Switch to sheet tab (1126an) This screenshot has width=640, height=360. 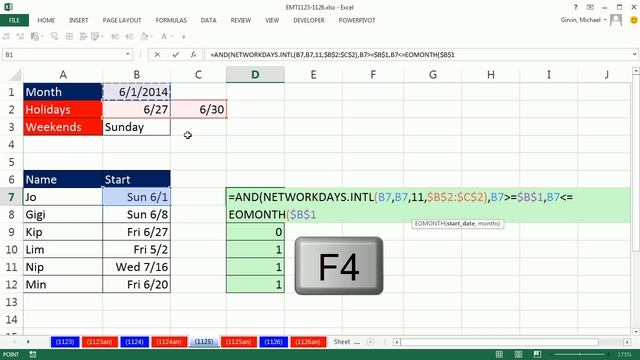point(308,342)
